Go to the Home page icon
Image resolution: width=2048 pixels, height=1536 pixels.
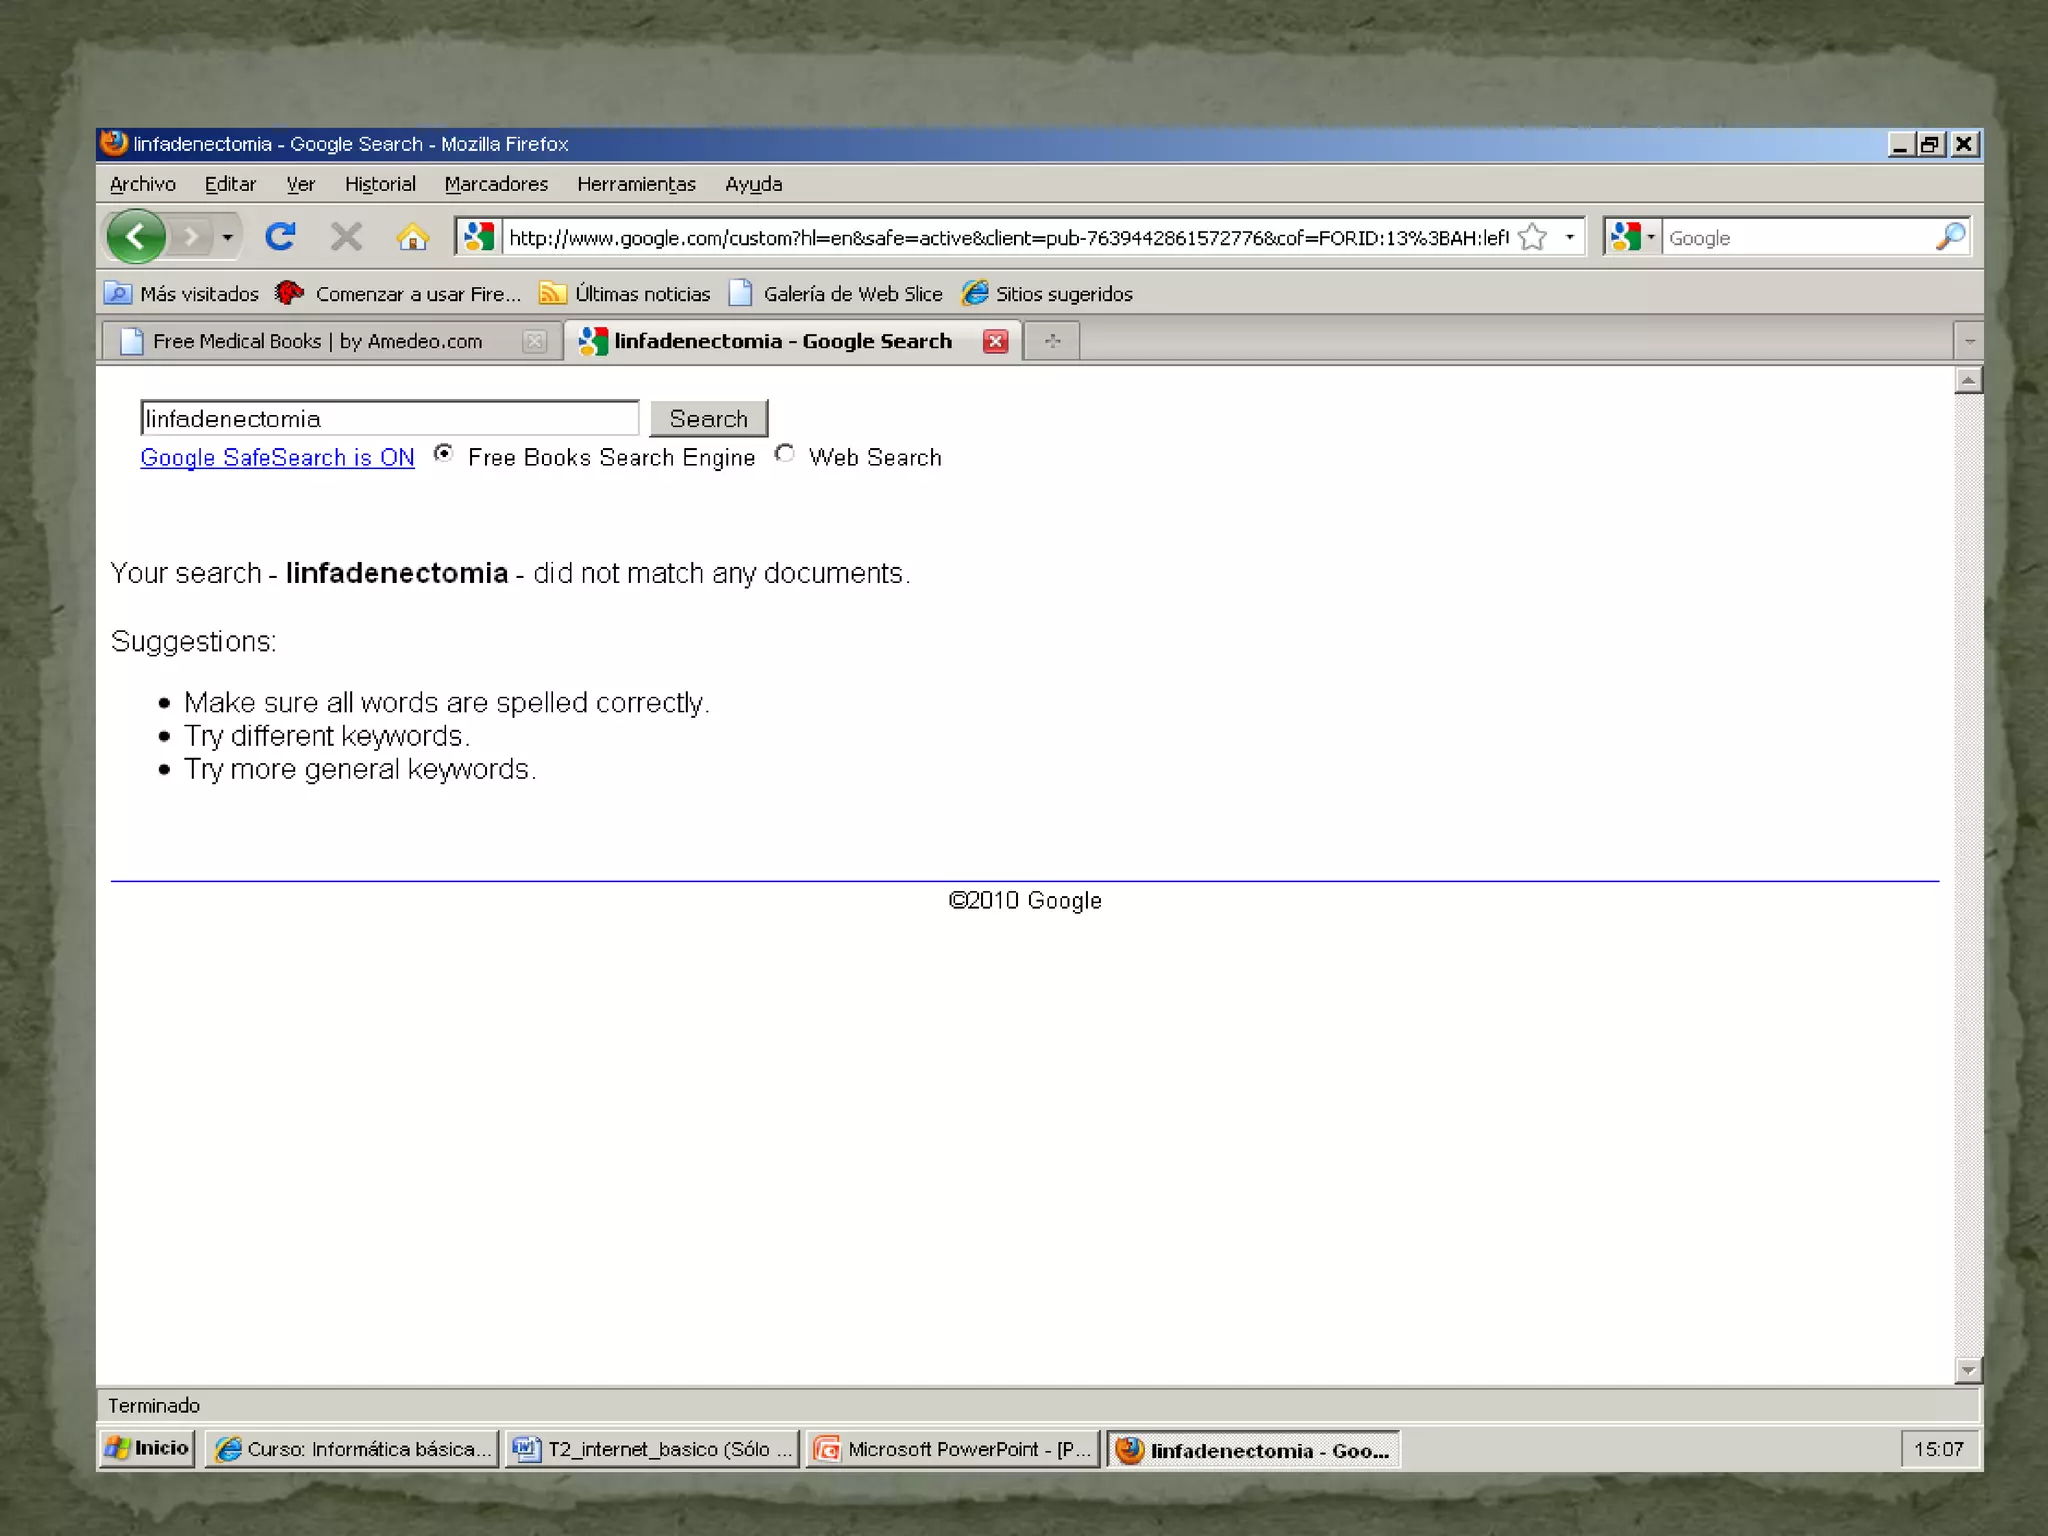point(412,237)
